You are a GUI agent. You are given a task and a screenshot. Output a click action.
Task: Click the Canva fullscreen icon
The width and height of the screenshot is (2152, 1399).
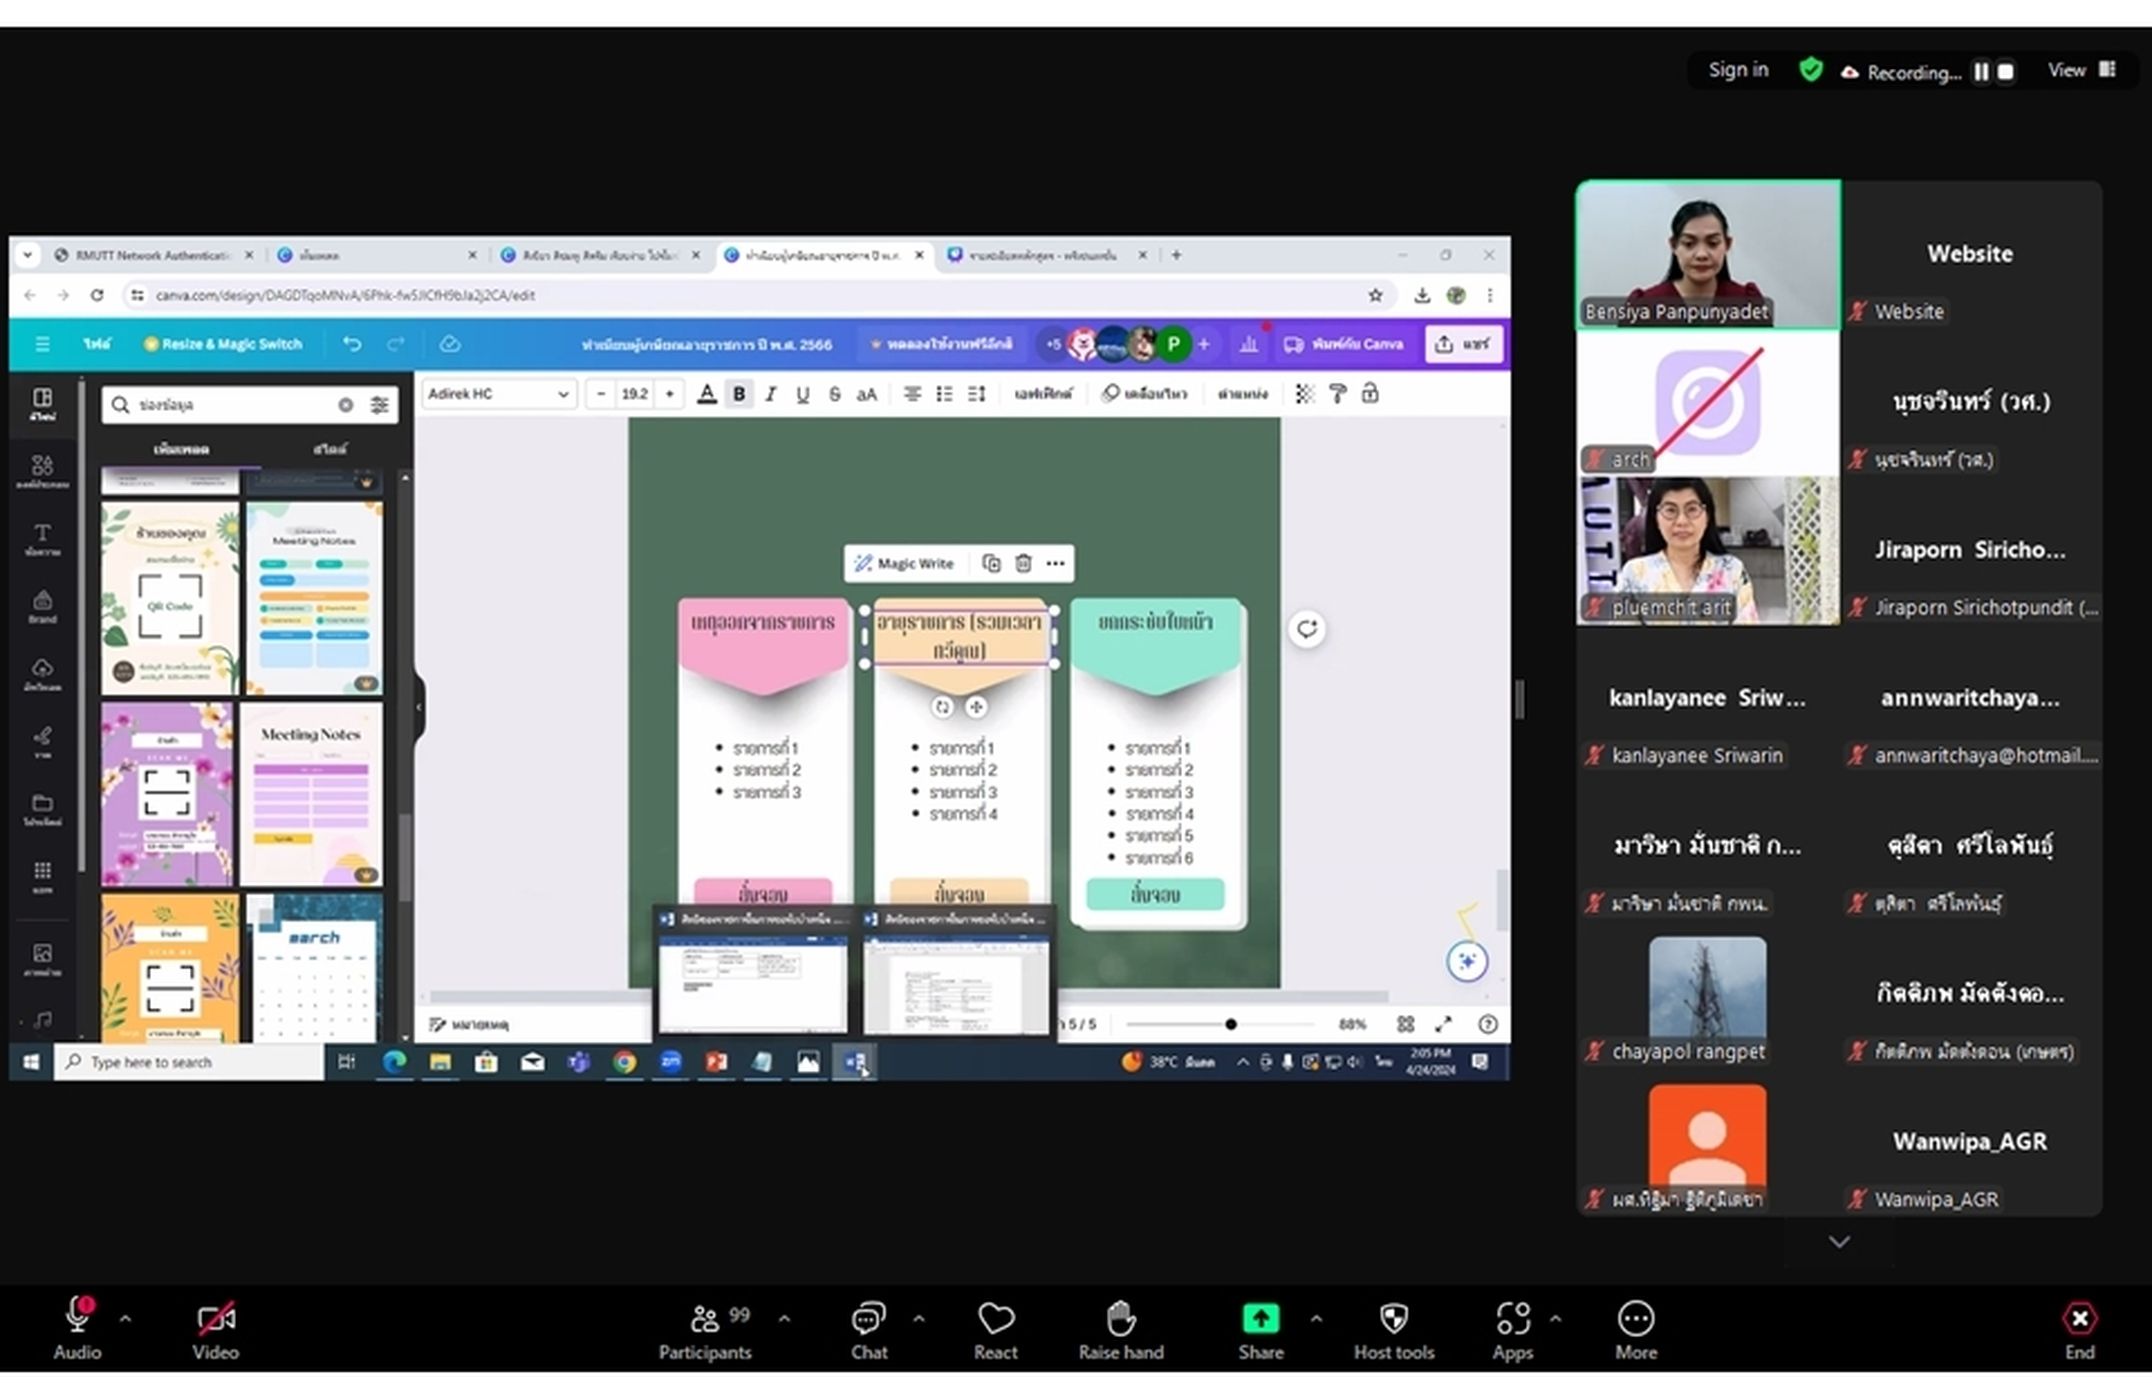(1443, 1024)
